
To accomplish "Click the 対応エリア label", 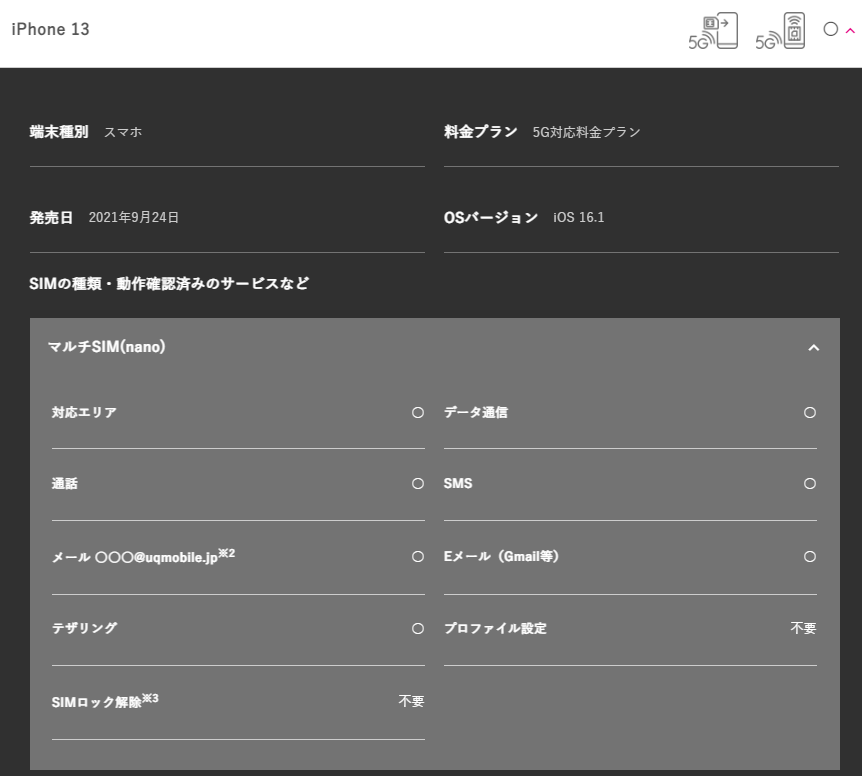I will (84, 412).
